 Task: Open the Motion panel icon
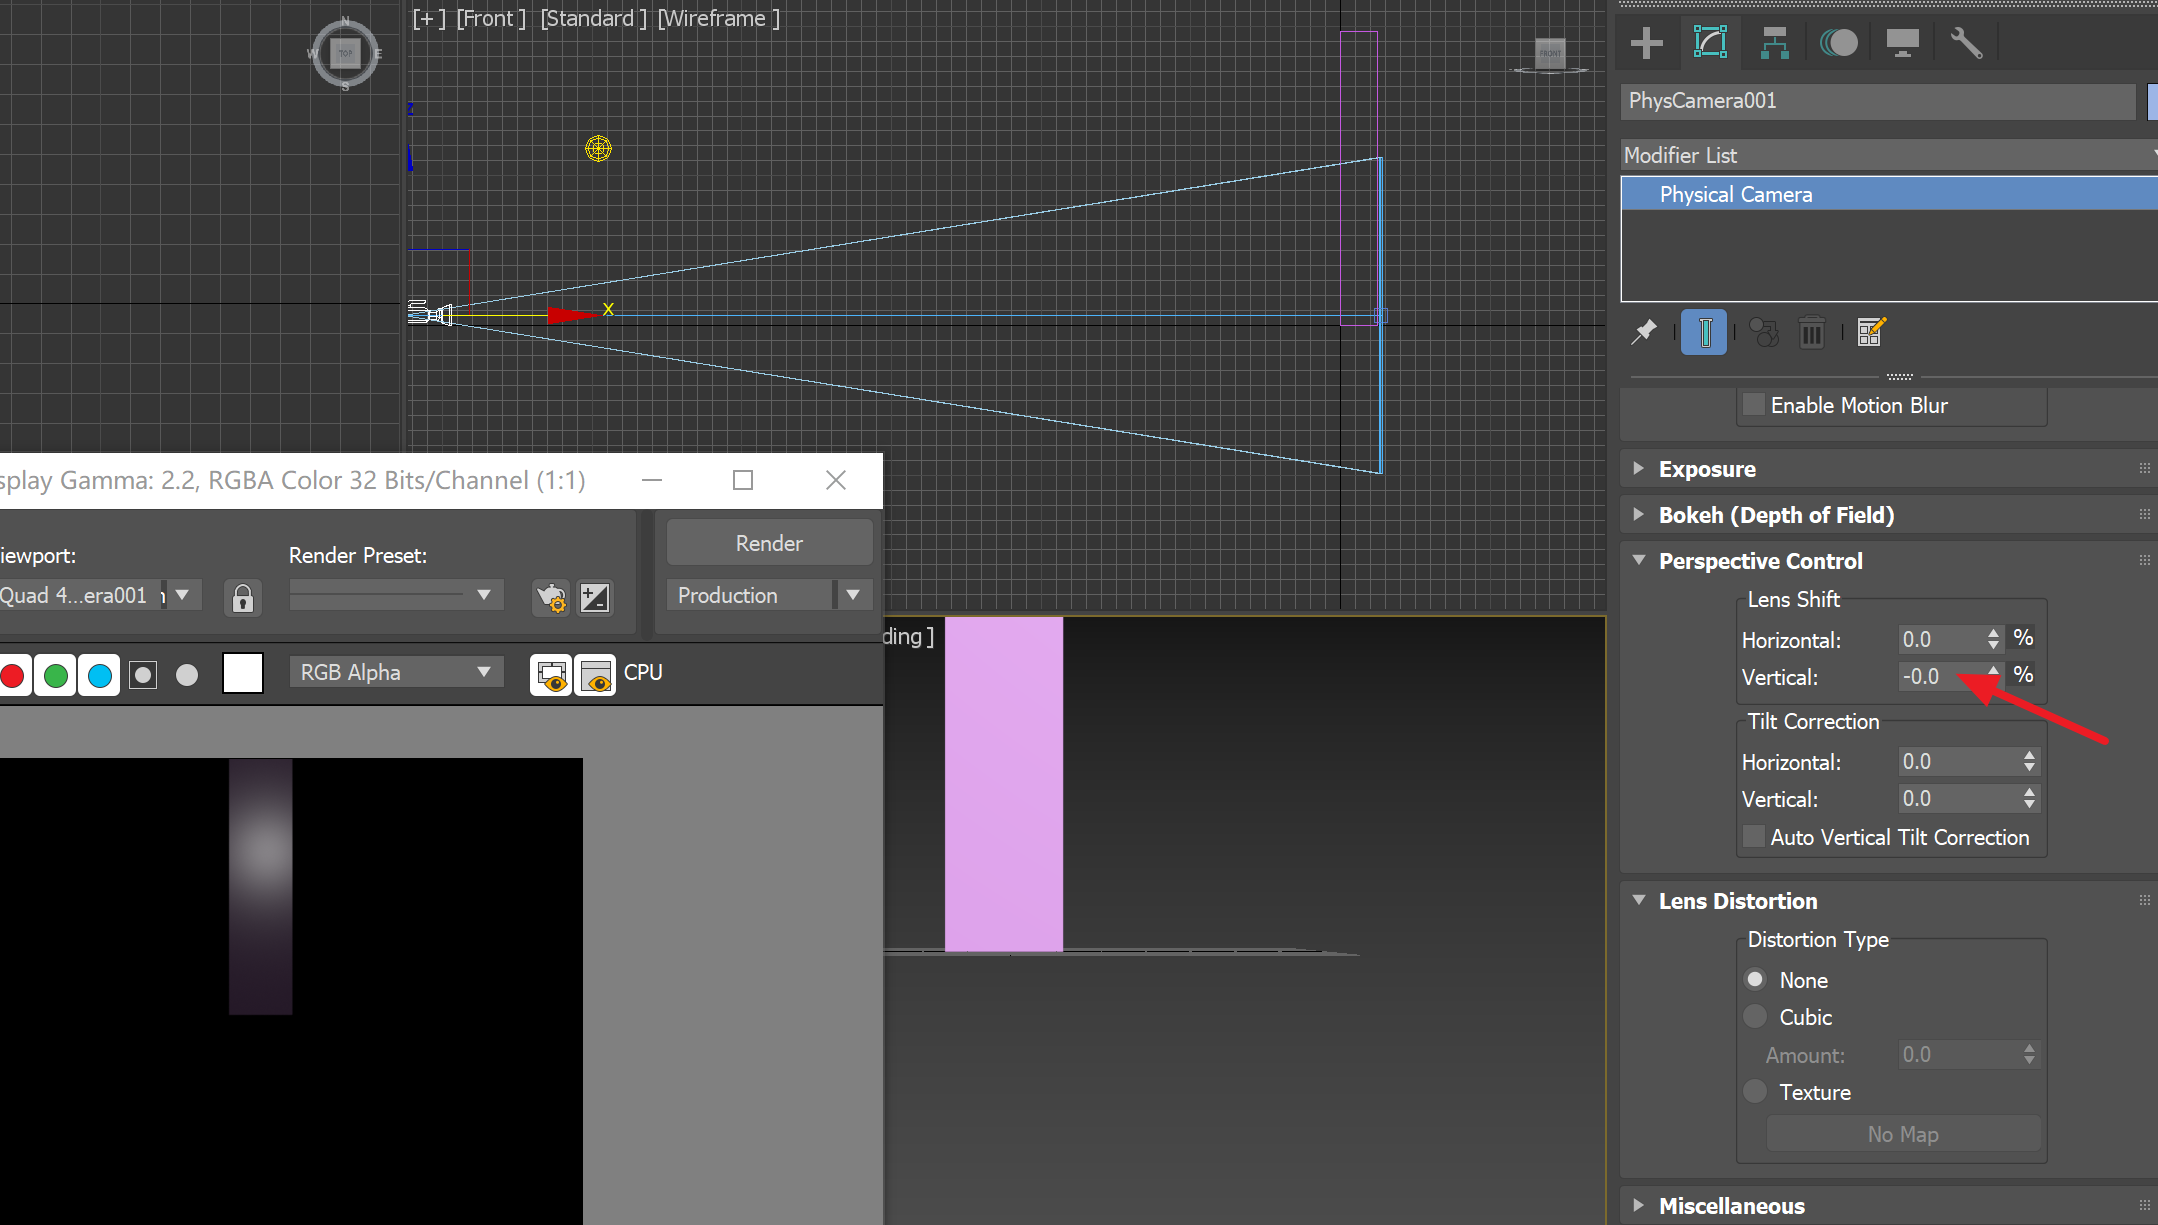click(x=1838, y=43)
